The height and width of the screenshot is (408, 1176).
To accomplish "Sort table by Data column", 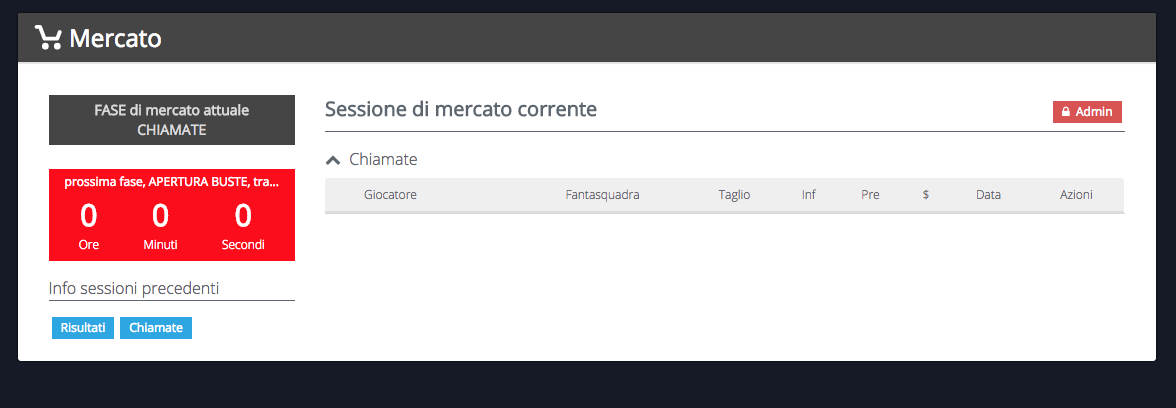I will (x=988, y=195).
